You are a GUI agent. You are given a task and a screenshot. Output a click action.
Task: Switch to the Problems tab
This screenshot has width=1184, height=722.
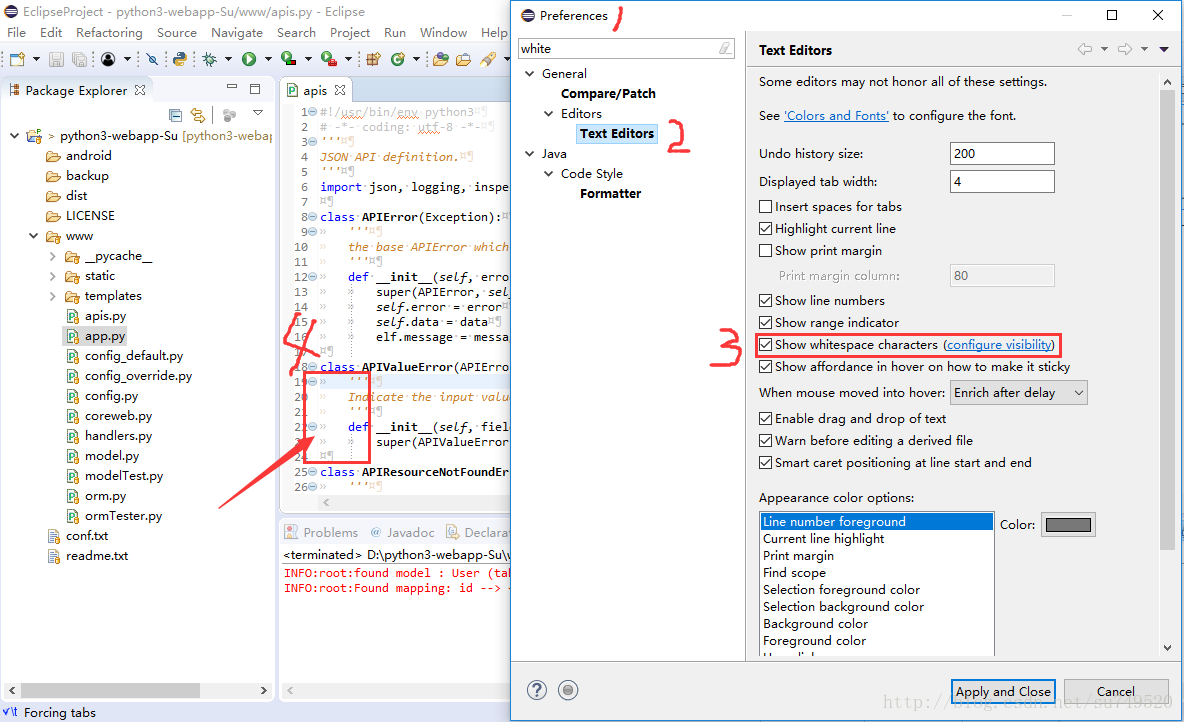[322, 532]
